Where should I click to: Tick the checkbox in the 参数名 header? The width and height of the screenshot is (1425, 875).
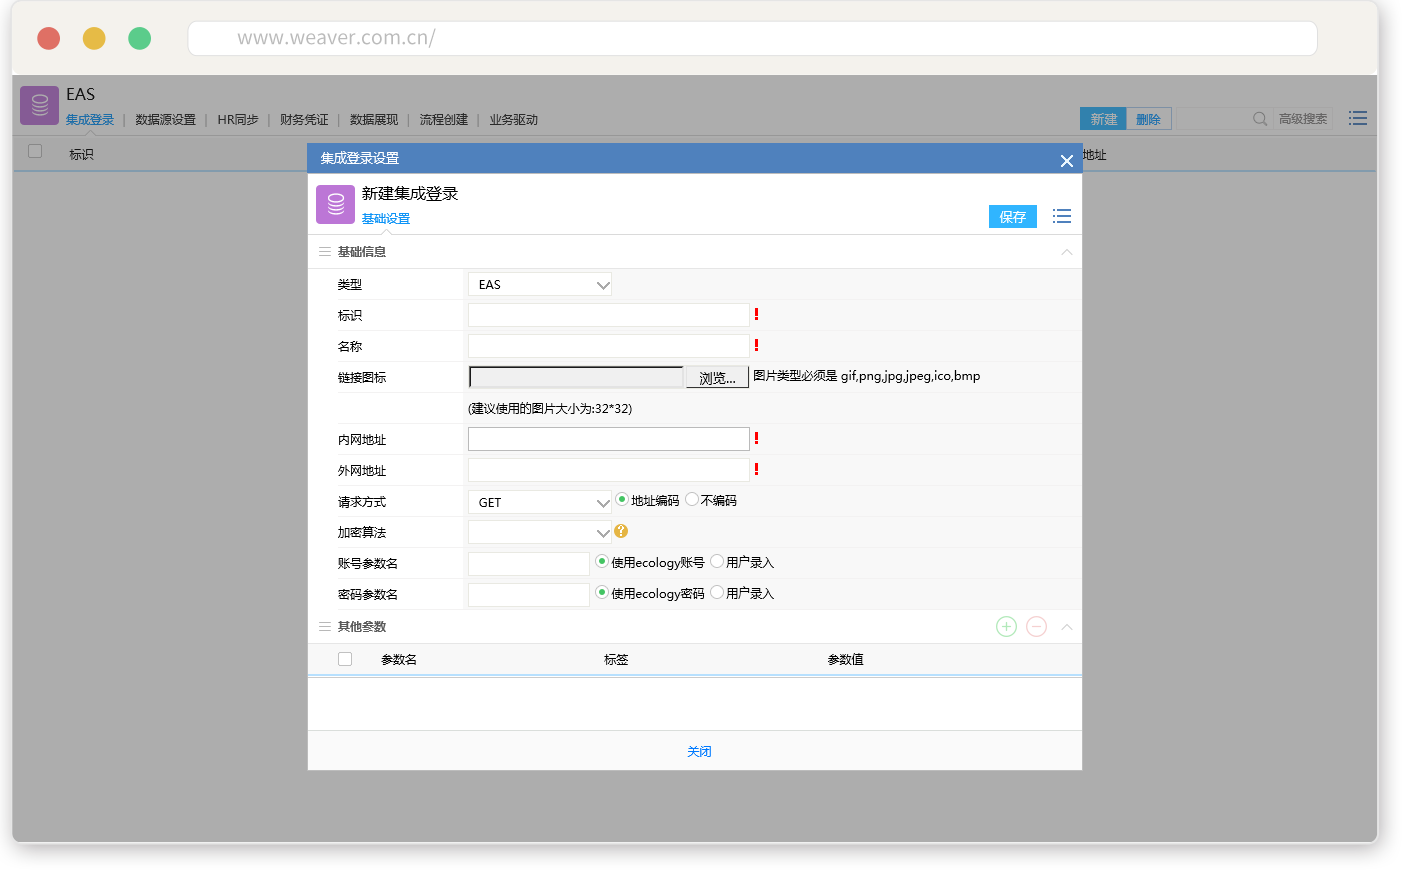[x=345, y=659]
